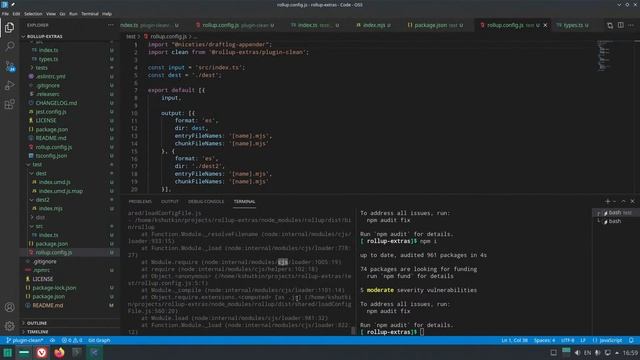This screenshot has height=360, width=640.
Task: Click LF end-of-line setting
Action: [583, 340]
